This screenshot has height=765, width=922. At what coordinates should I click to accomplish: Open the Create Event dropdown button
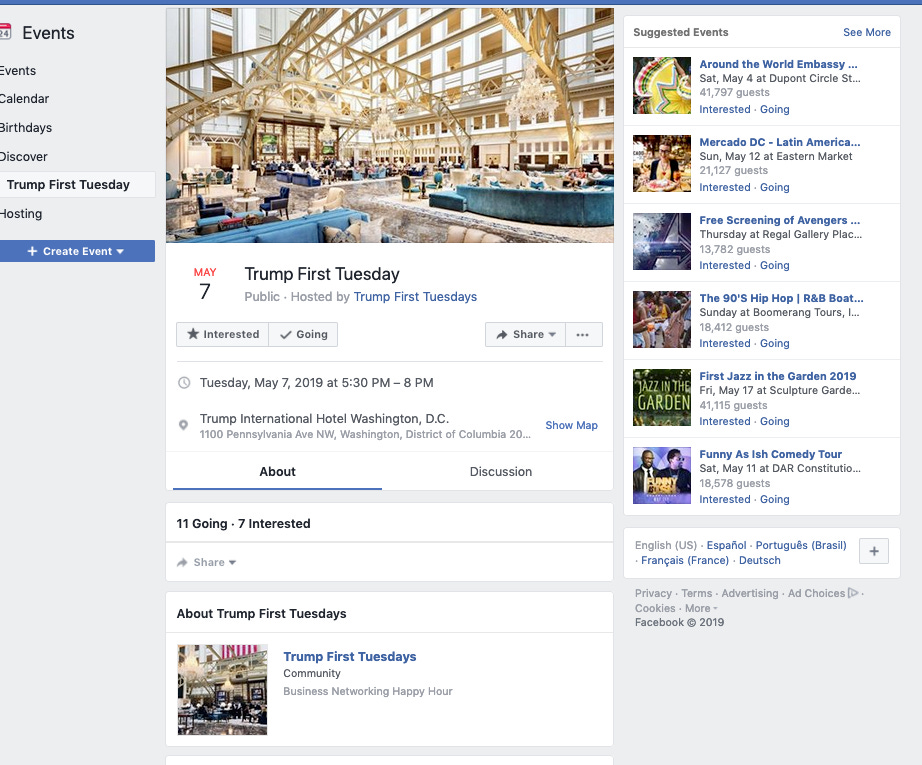[x=77, y=251]
